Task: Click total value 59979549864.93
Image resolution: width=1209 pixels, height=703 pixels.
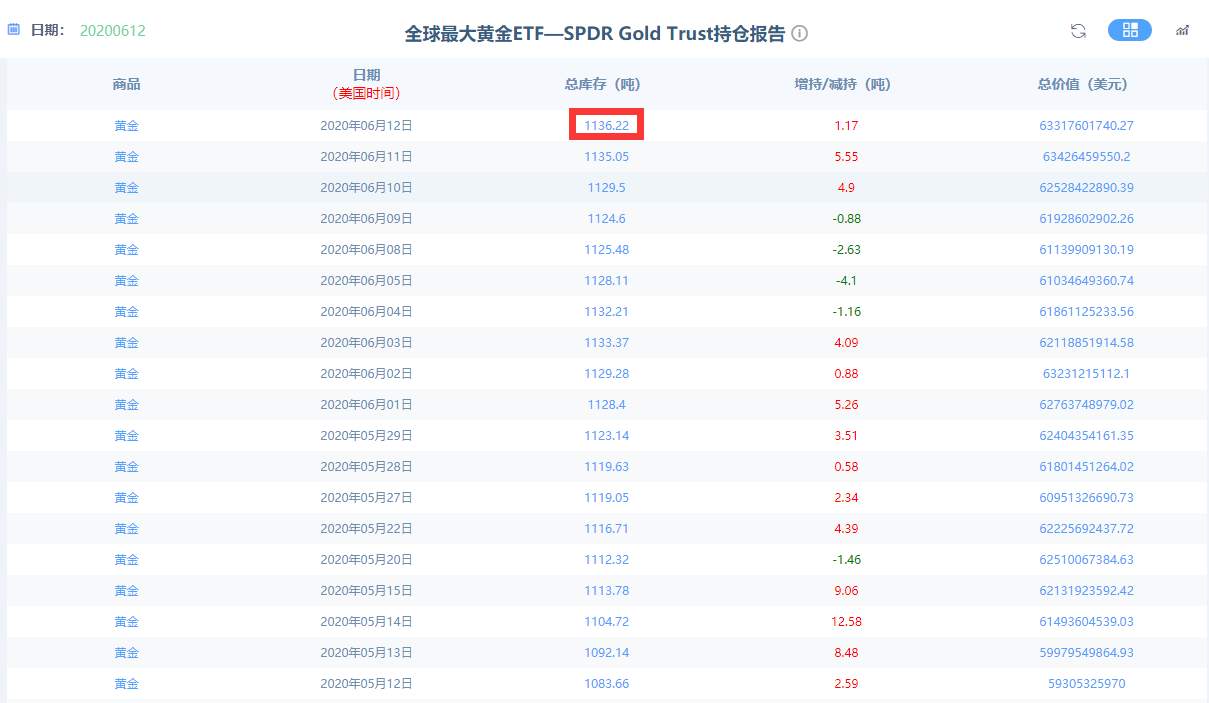Action: (1087, 653)
